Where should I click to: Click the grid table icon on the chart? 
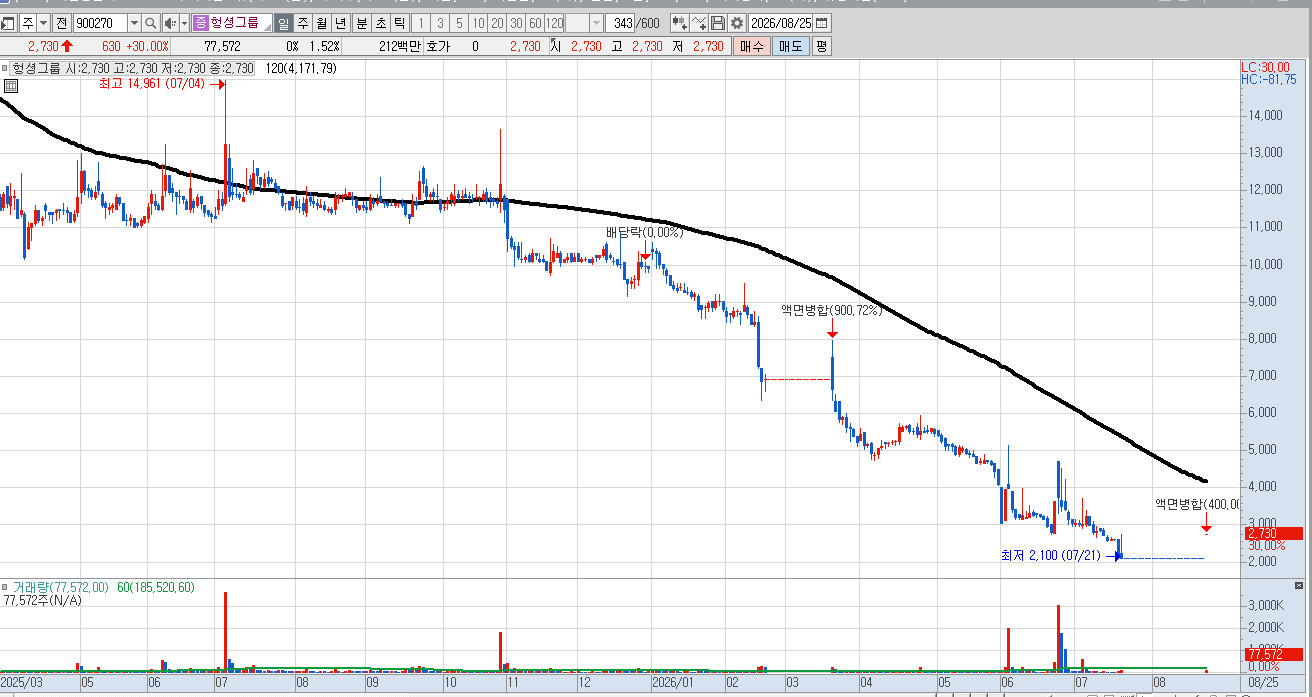pos(11,86)
